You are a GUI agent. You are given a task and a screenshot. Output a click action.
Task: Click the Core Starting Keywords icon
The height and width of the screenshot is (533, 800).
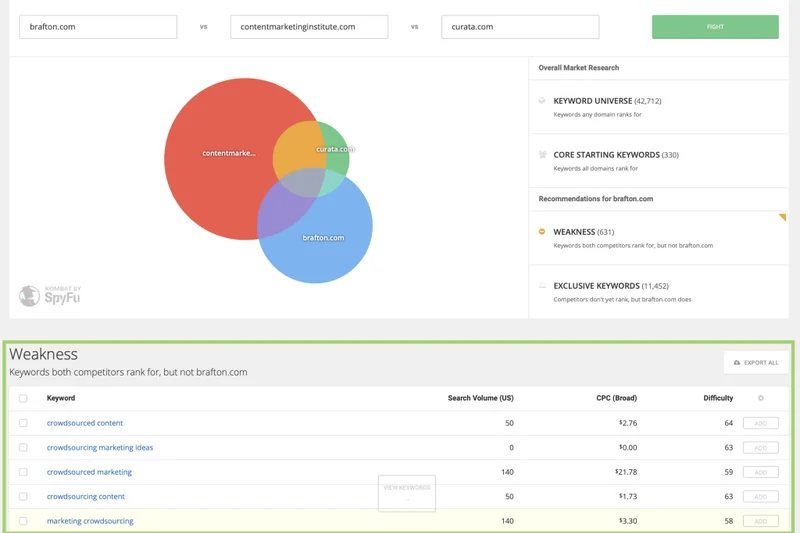(x=542, y=155)
